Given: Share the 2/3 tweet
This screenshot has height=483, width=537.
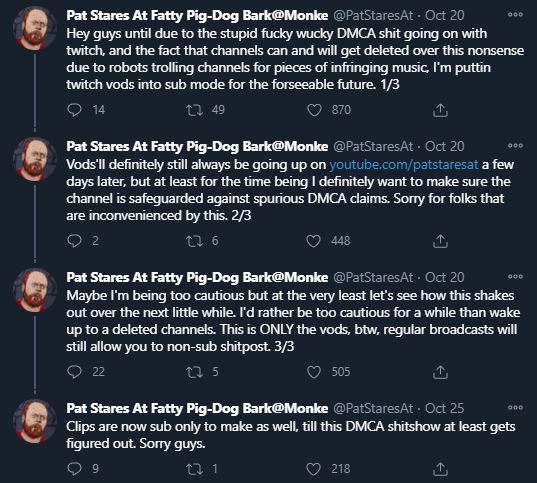Looking at the screenshot, I should [440, 241].
